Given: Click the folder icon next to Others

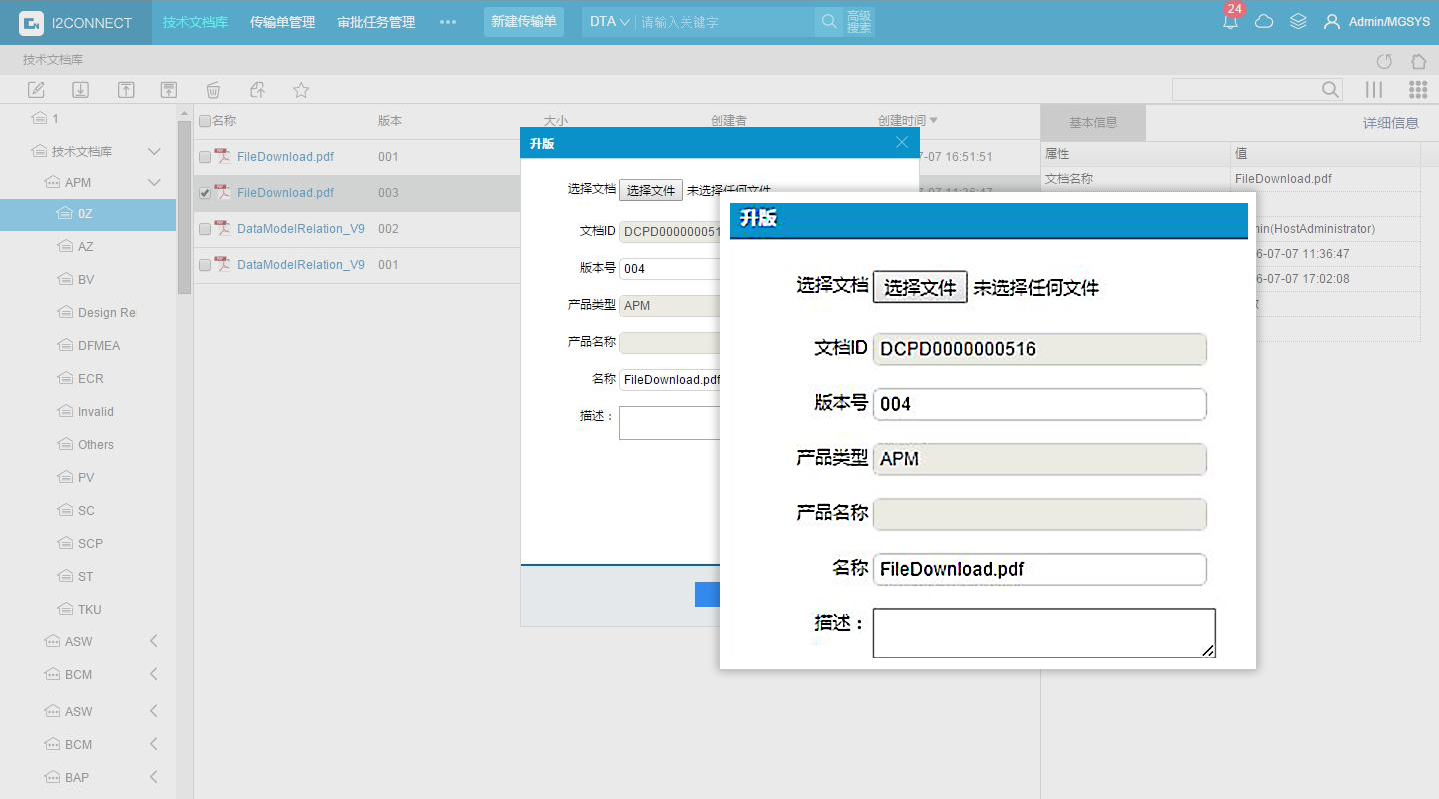Looking at the screenshot, I should point(67,444).
